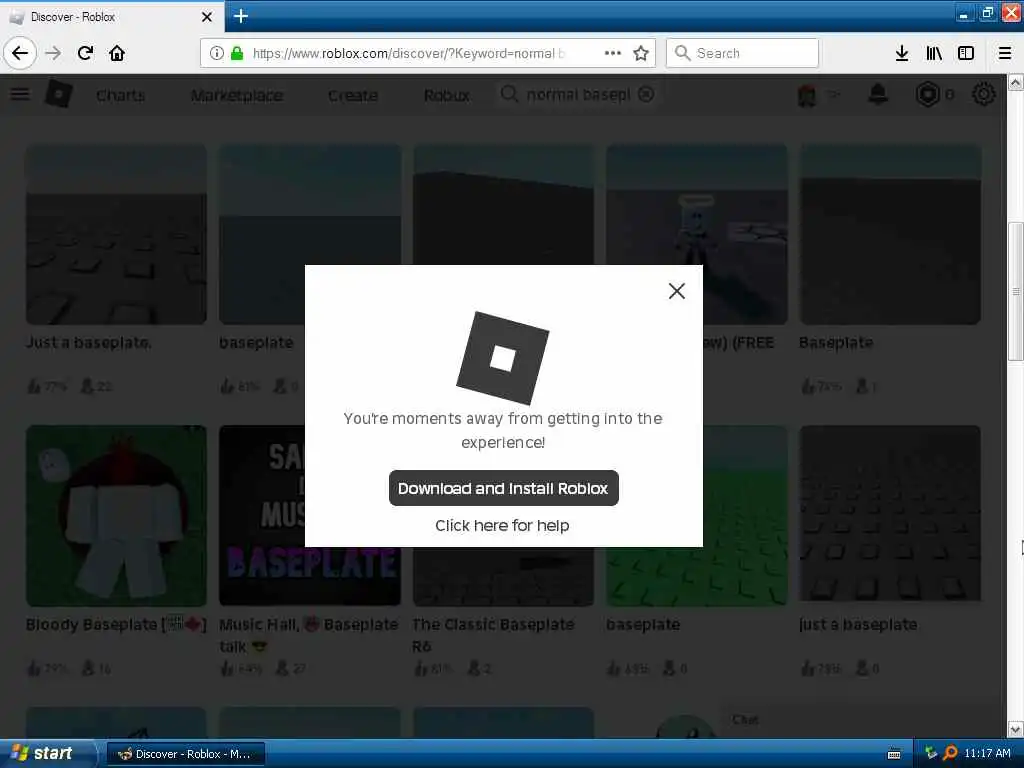Show site information icon in address bar

tap(216, 53)
